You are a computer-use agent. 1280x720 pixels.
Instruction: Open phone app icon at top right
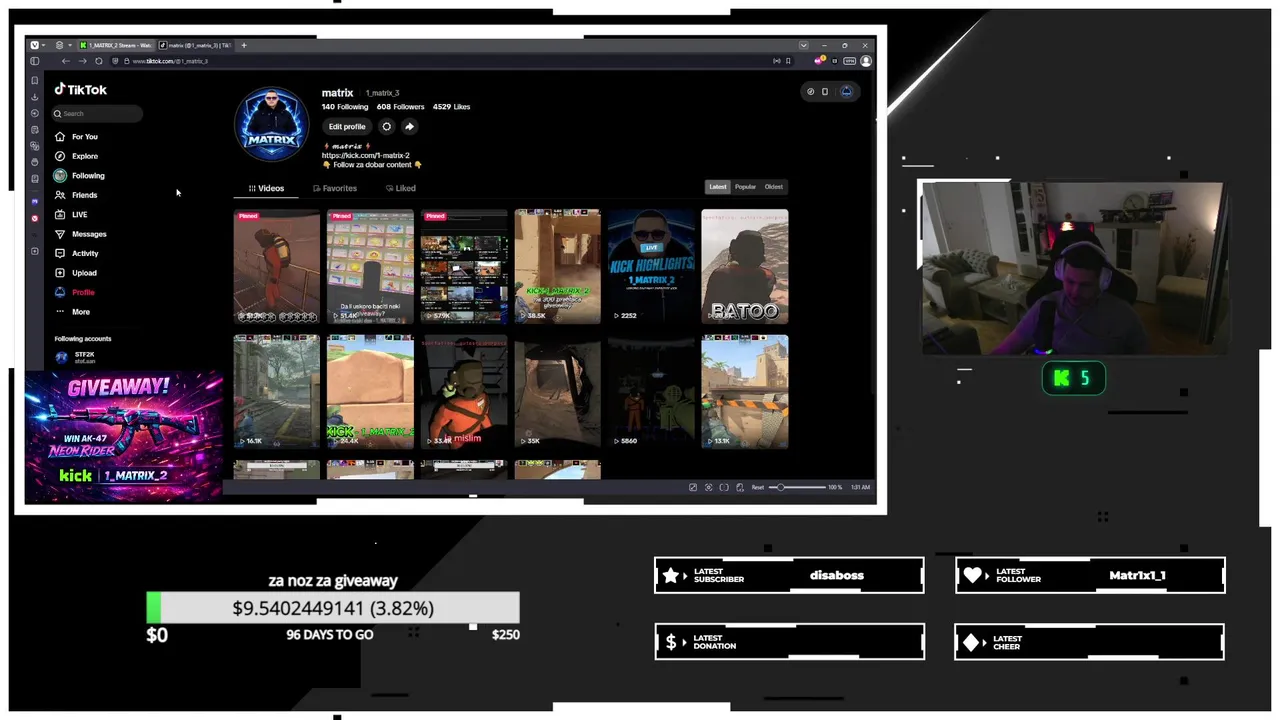(825, 91)
